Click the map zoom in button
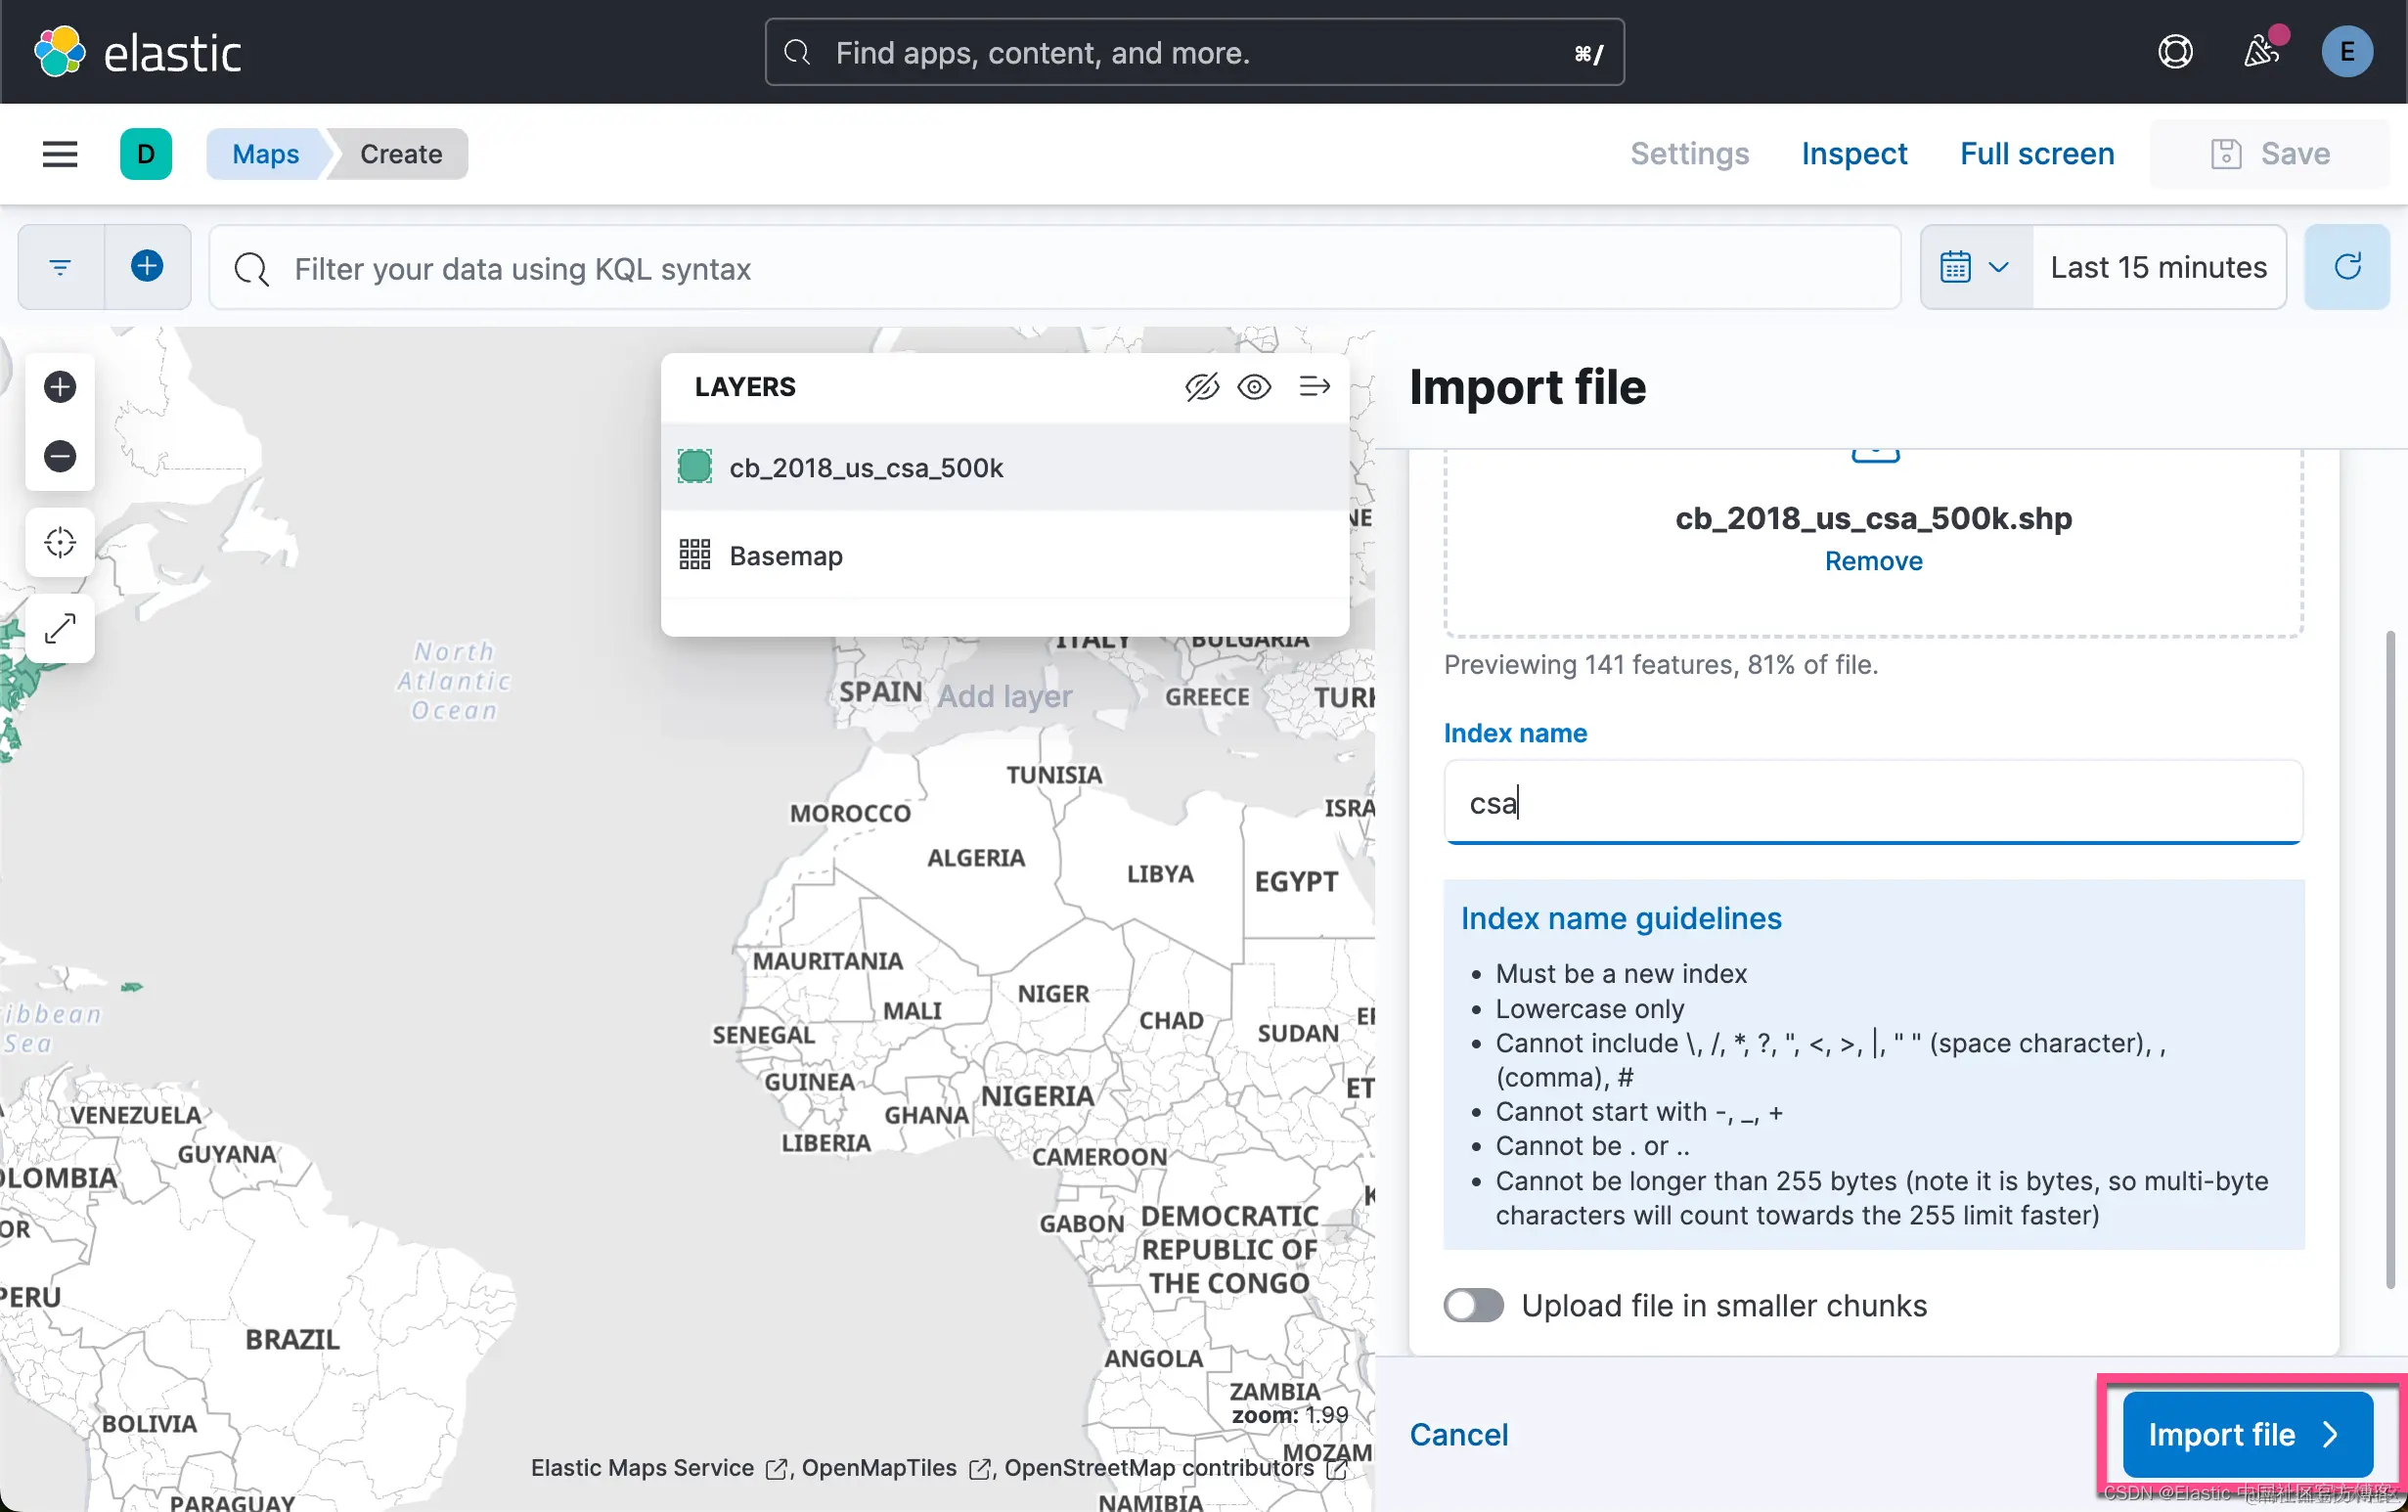 pos(60,387)
